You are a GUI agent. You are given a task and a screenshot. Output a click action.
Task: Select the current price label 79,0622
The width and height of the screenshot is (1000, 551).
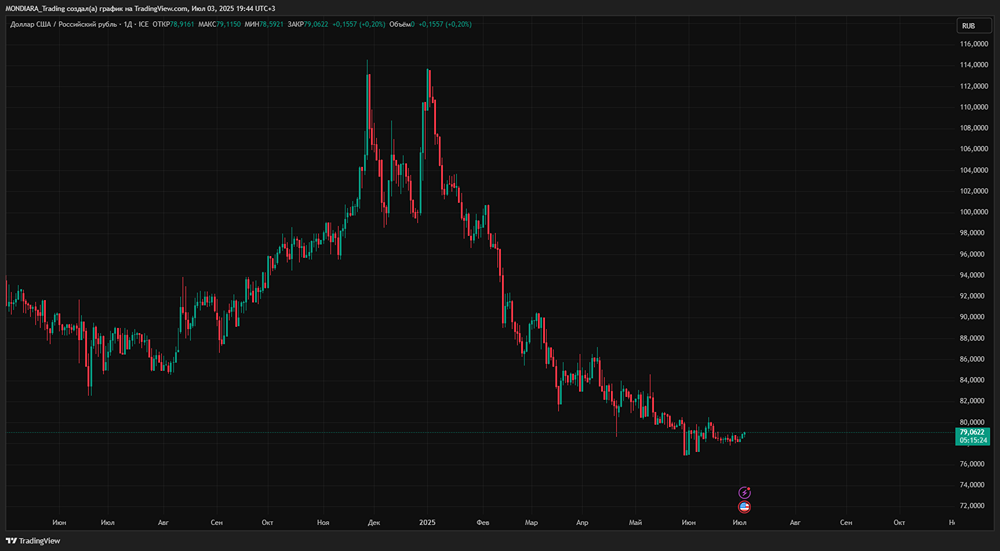point(973,432)
